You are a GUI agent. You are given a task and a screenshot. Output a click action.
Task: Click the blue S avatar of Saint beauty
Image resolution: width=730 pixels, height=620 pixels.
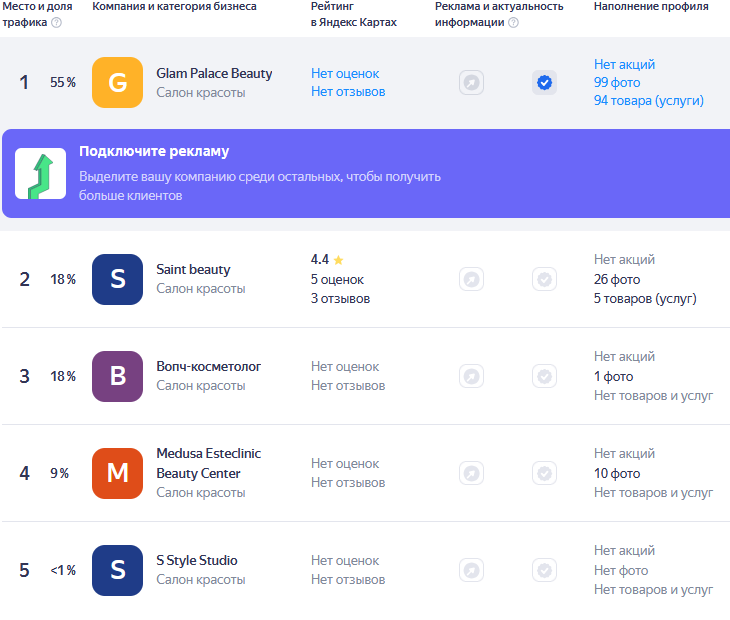coord(117,279)
